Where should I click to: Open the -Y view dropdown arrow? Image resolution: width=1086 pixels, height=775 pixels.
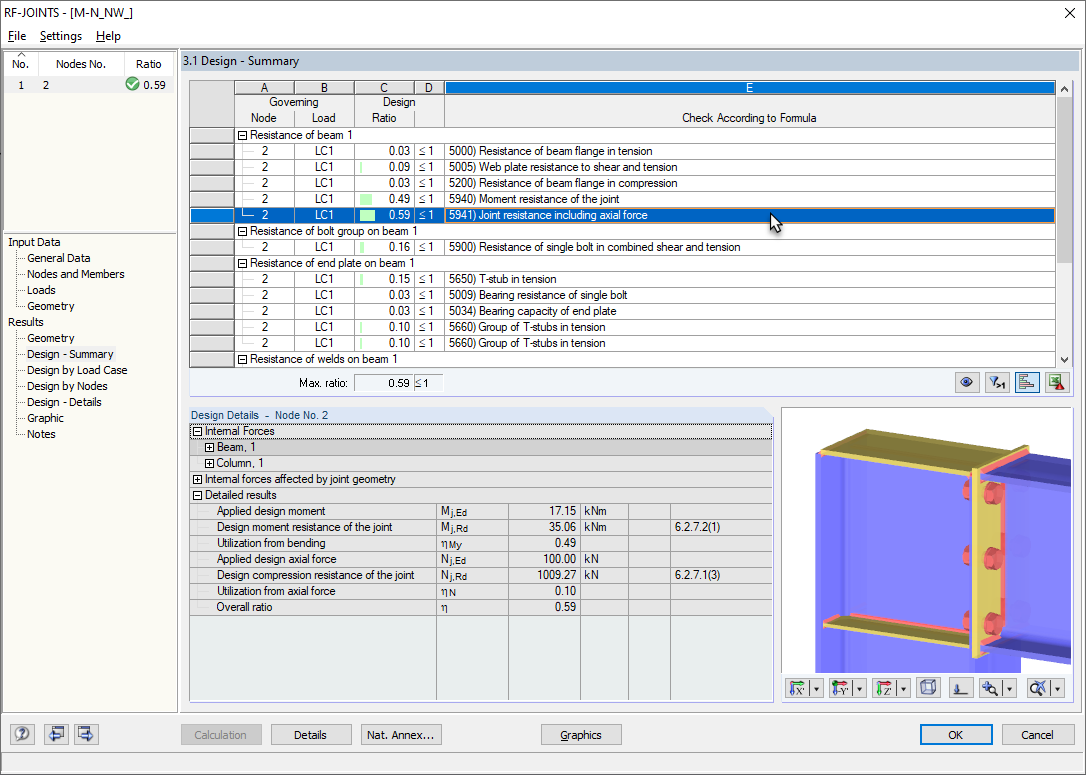860,688
